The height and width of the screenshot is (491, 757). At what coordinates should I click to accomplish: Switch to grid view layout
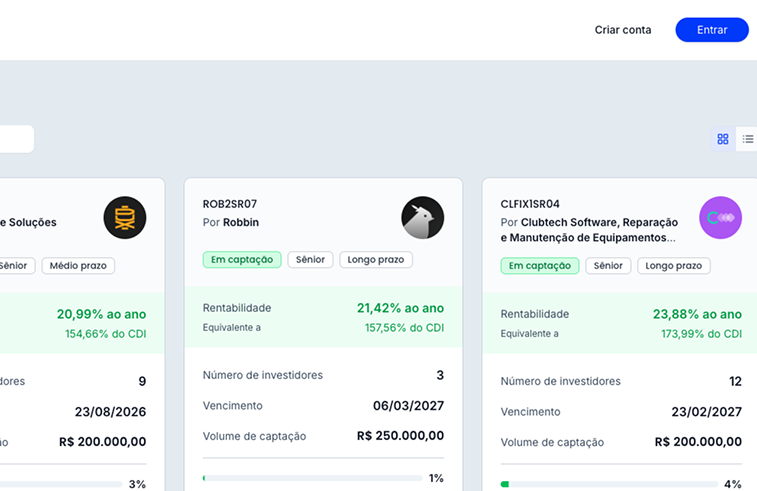point(723,139)
